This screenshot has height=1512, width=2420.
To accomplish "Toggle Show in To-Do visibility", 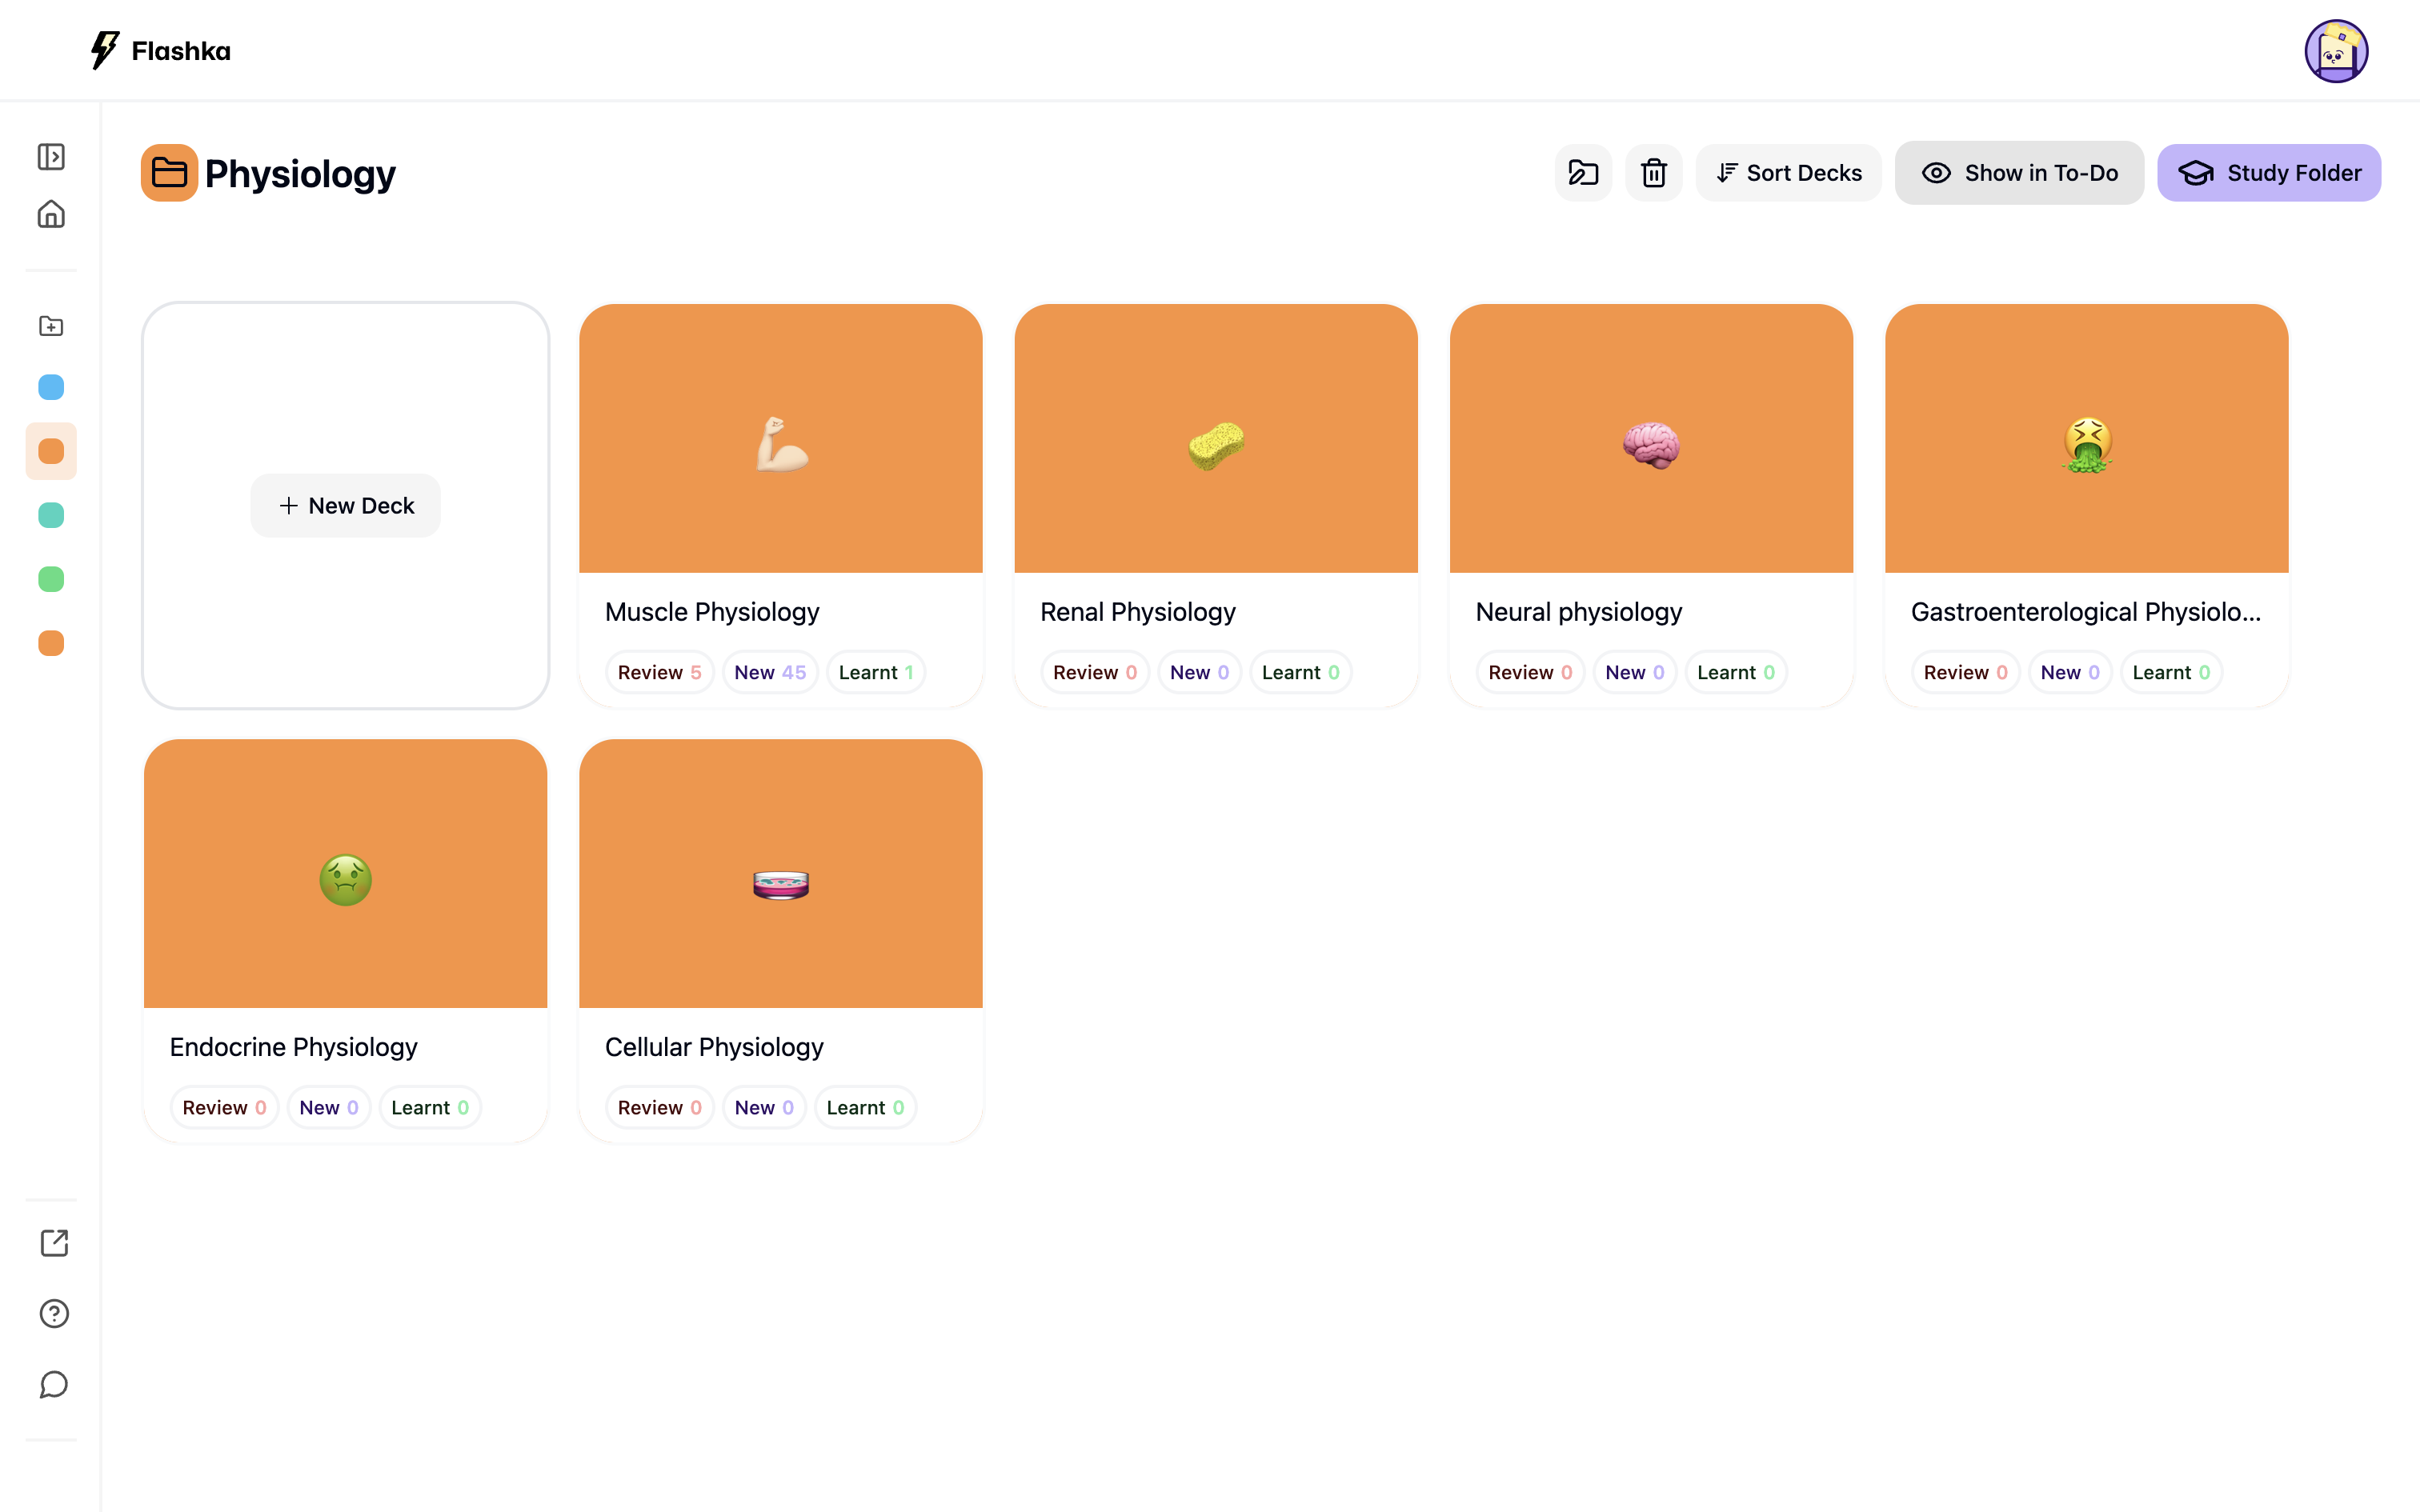I will click(x=2019, y=173).
